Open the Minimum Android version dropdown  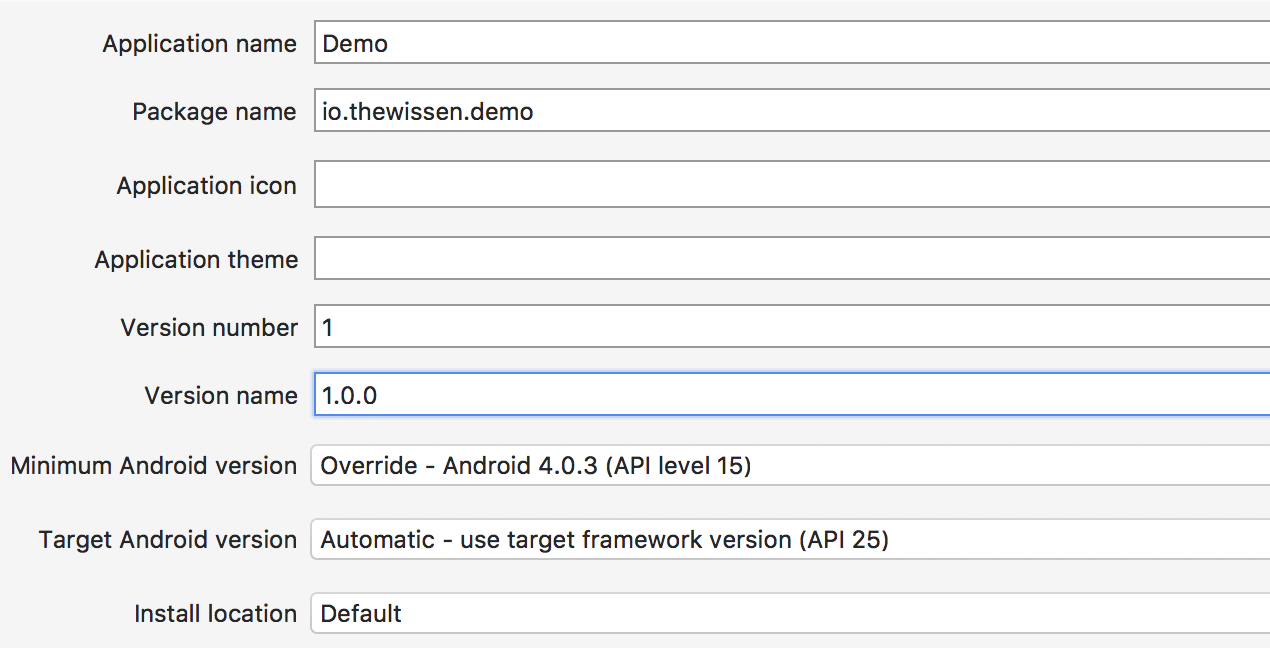pos(700,465)
